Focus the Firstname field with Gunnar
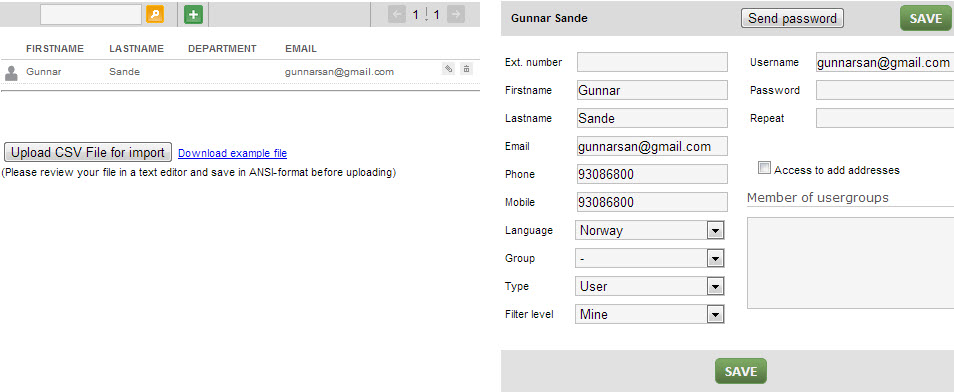954x392 pixels. point(652,90)
